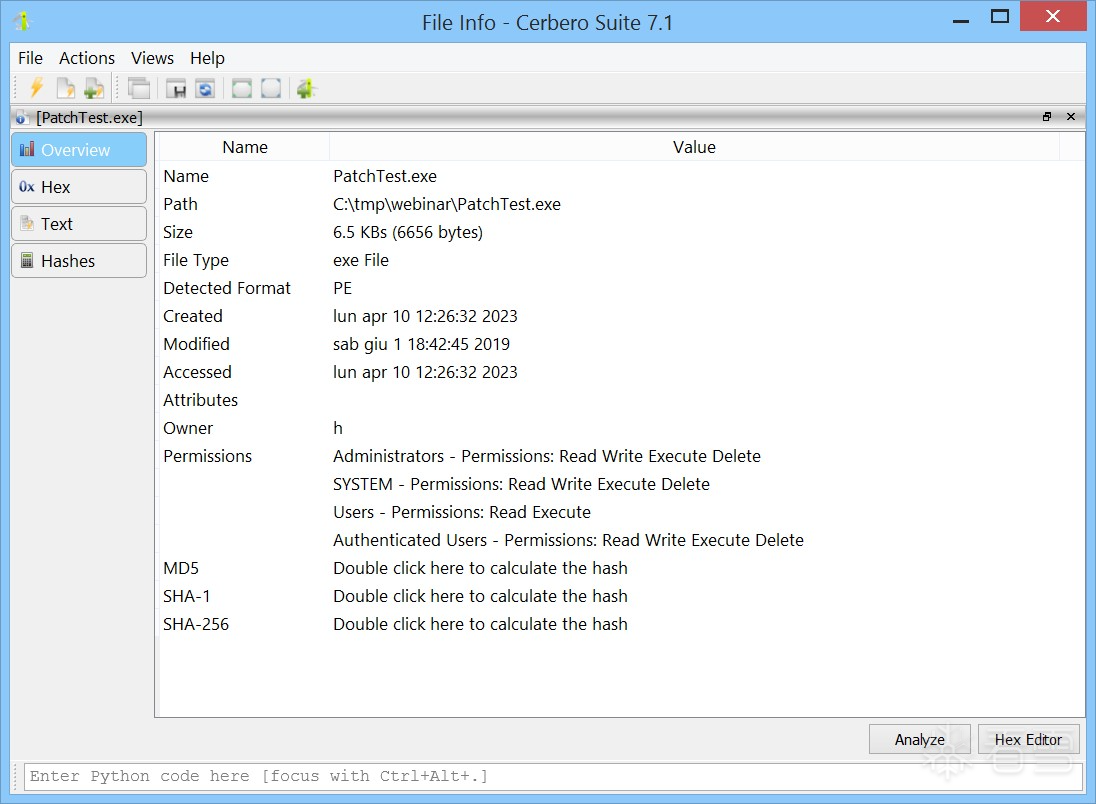This screenshot has width=1096, height=804.
Task: Click the Cerbero app icon in title bar
Action: click(22, 22)
